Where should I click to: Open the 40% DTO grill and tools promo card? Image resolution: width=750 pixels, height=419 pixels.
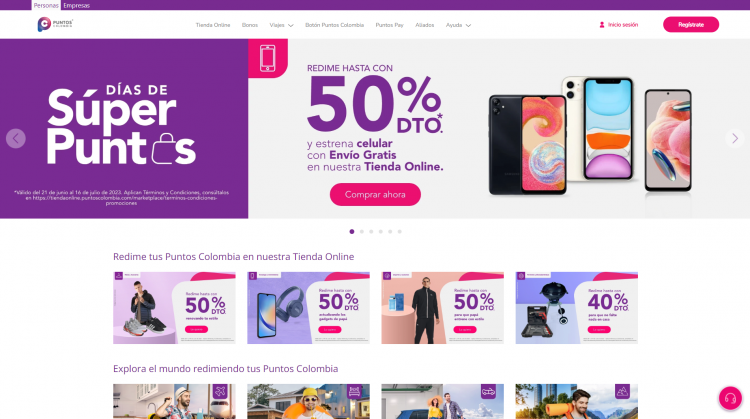coord(576,308)
